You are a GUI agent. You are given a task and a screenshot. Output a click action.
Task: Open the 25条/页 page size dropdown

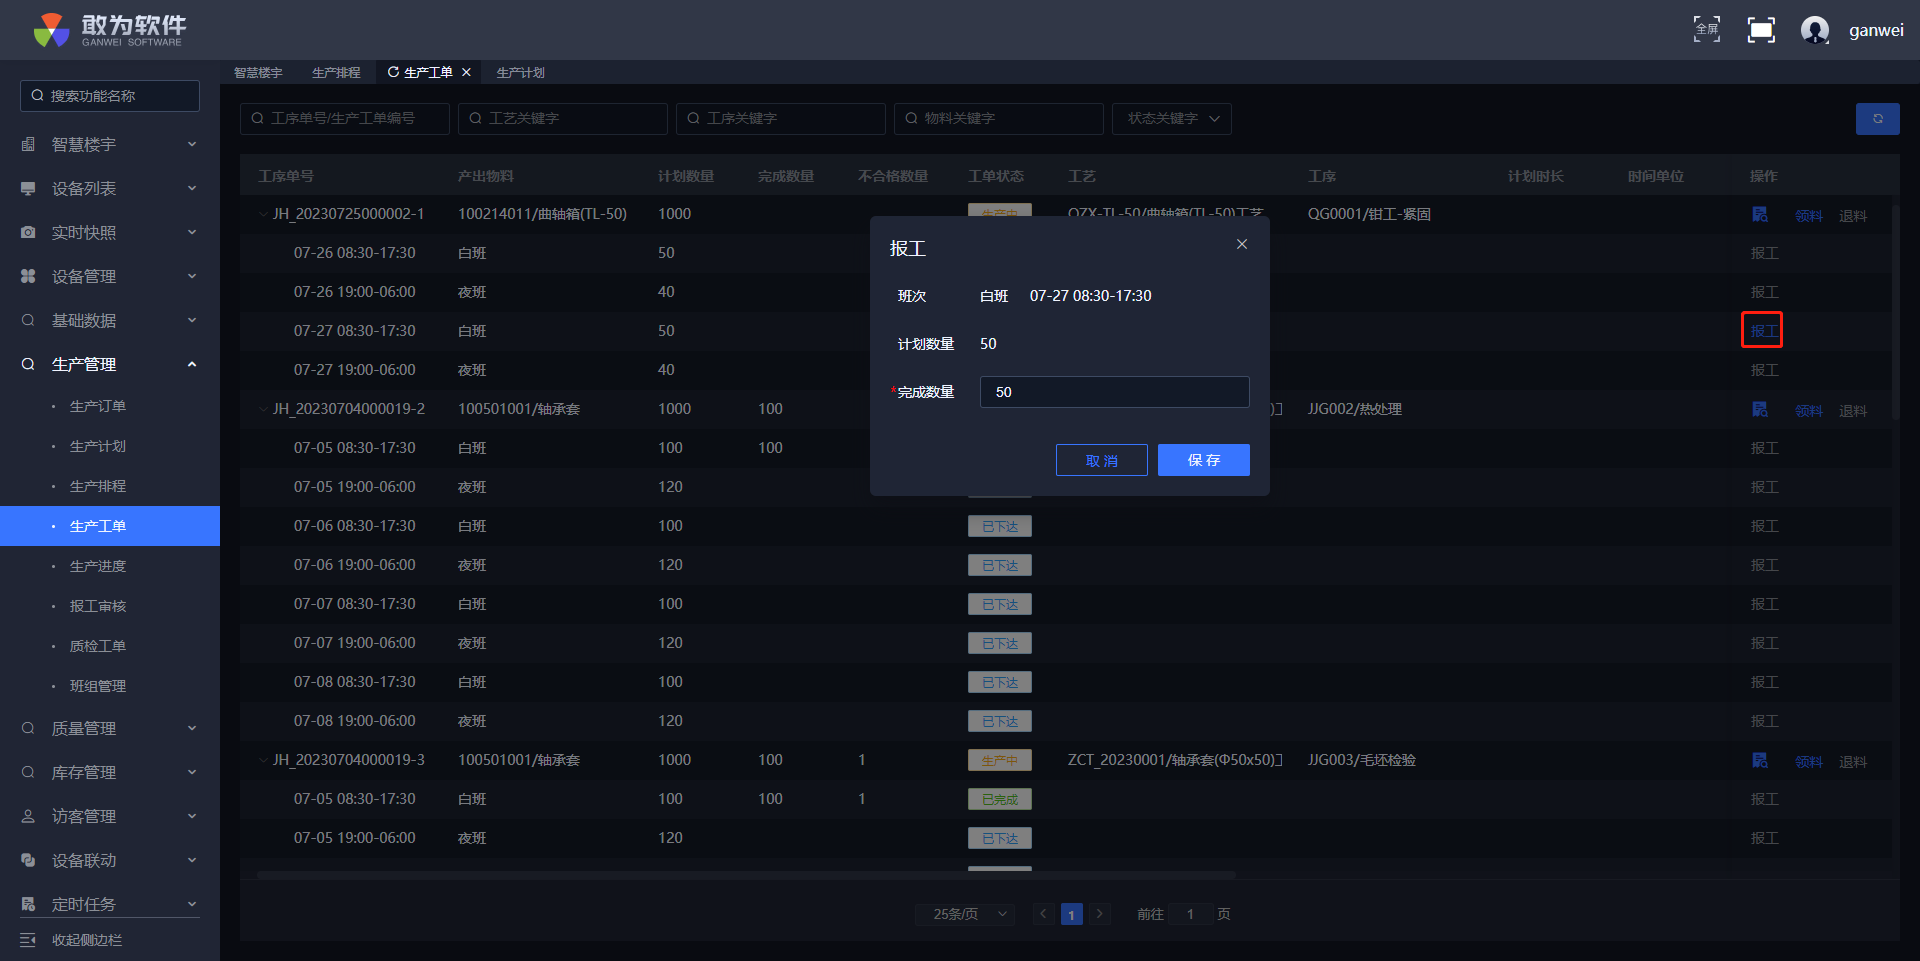(x=965, y=914)
